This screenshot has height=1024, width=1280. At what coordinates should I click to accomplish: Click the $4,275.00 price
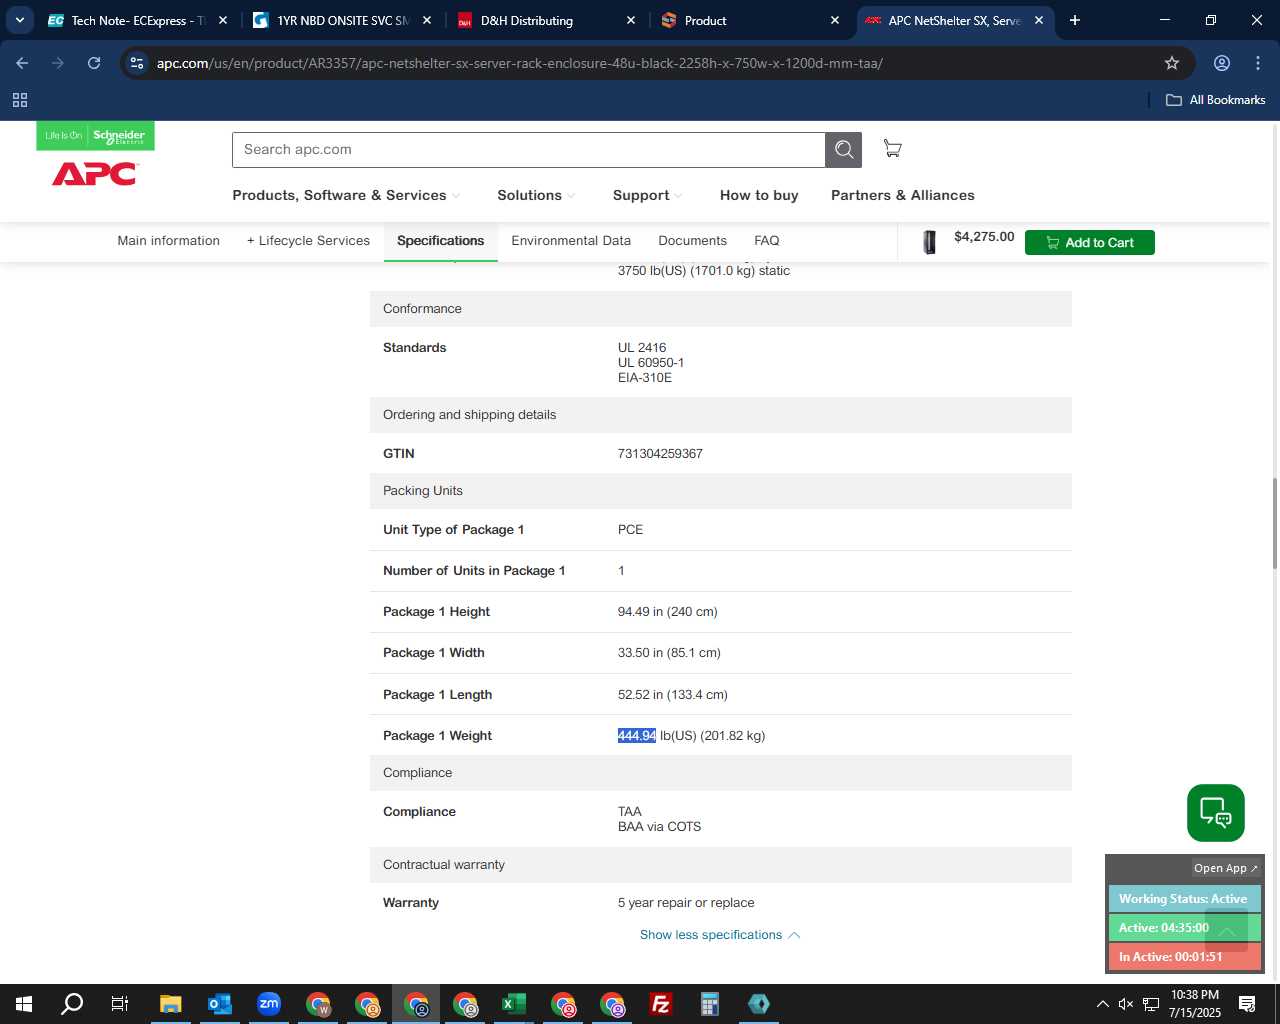(x=984, y=237)
